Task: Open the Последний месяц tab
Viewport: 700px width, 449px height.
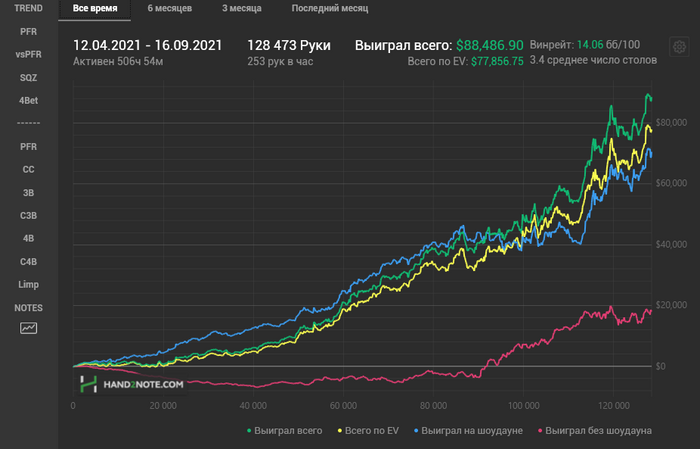Action: point(330,8)
